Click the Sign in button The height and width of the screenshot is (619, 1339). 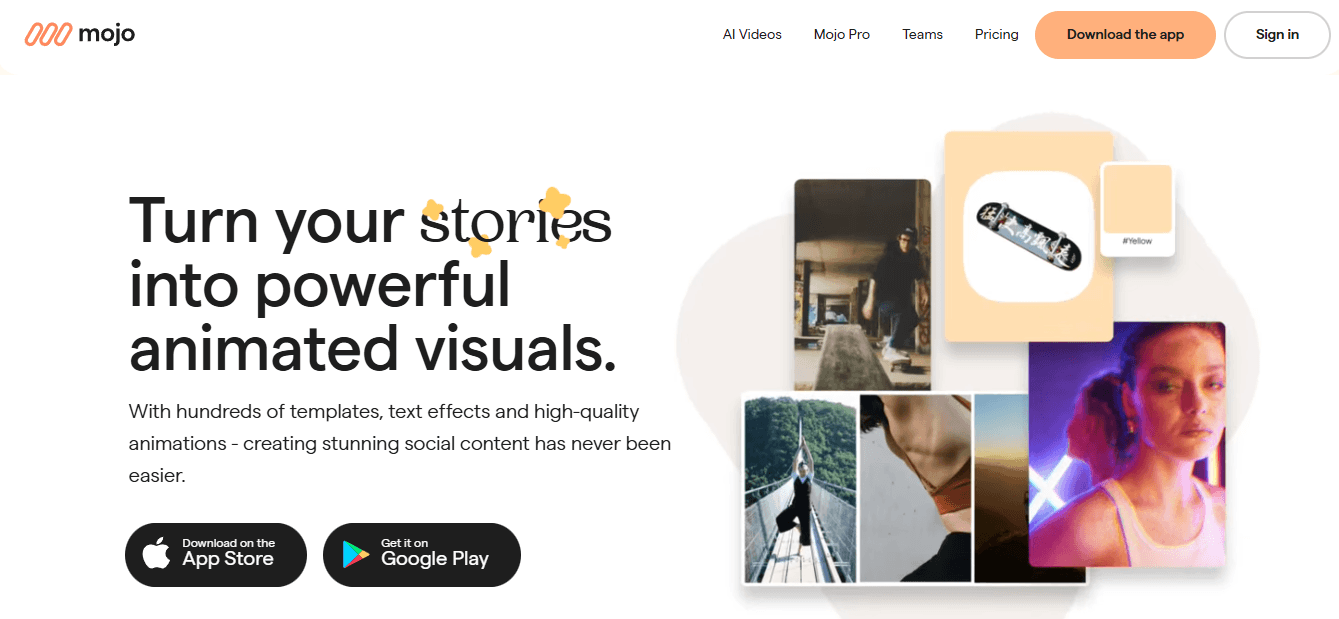(x=1277, y=35)
